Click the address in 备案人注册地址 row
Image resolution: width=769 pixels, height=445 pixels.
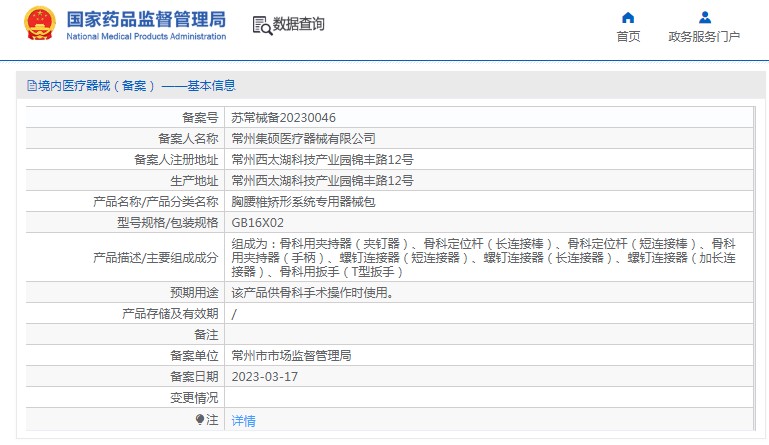tap(322, 160)
